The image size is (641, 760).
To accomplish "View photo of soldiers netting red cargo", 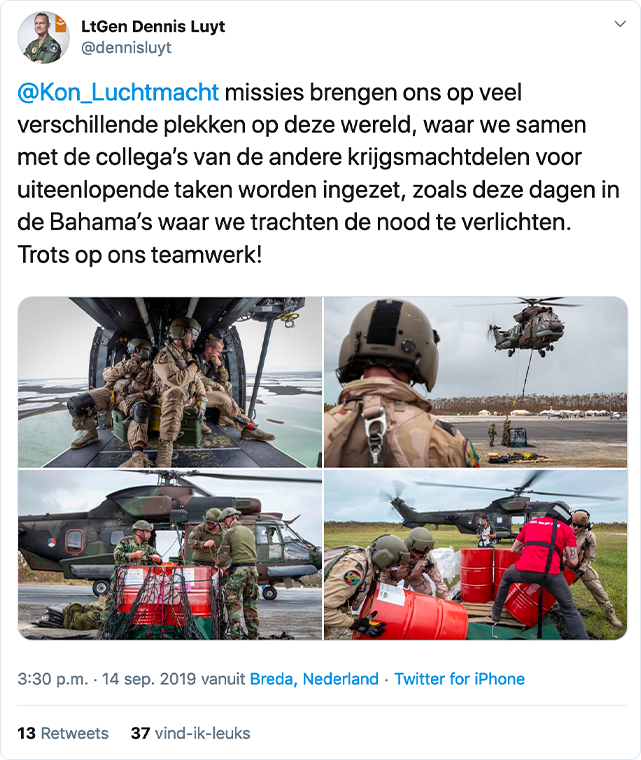I will coord(170,554).
